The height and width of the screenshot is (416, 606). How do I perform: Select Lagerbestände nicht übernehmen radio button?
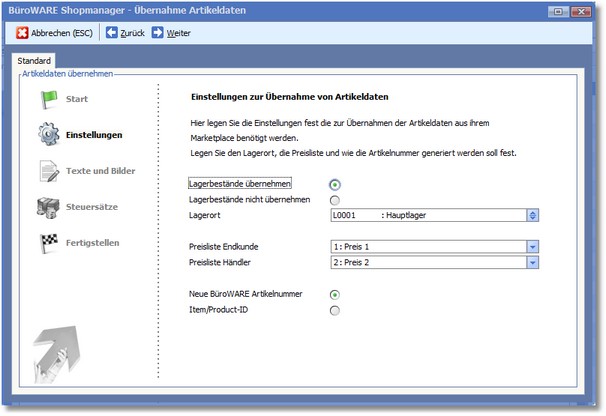(334, 199)
